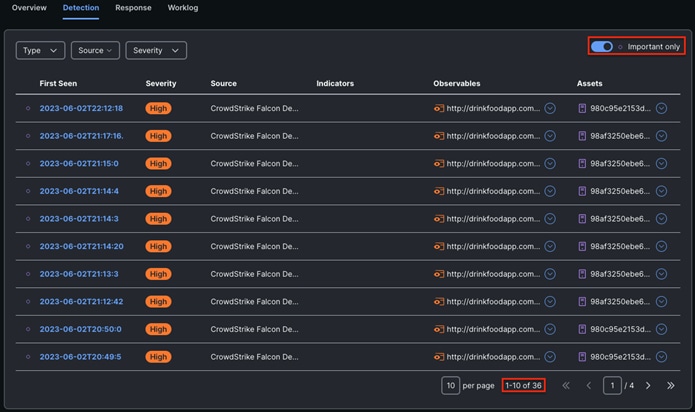695x412 pixels.
Task: Open detection 2023-06-02T21:14:3
Action: pyautogui.click(x=79, y=219)
